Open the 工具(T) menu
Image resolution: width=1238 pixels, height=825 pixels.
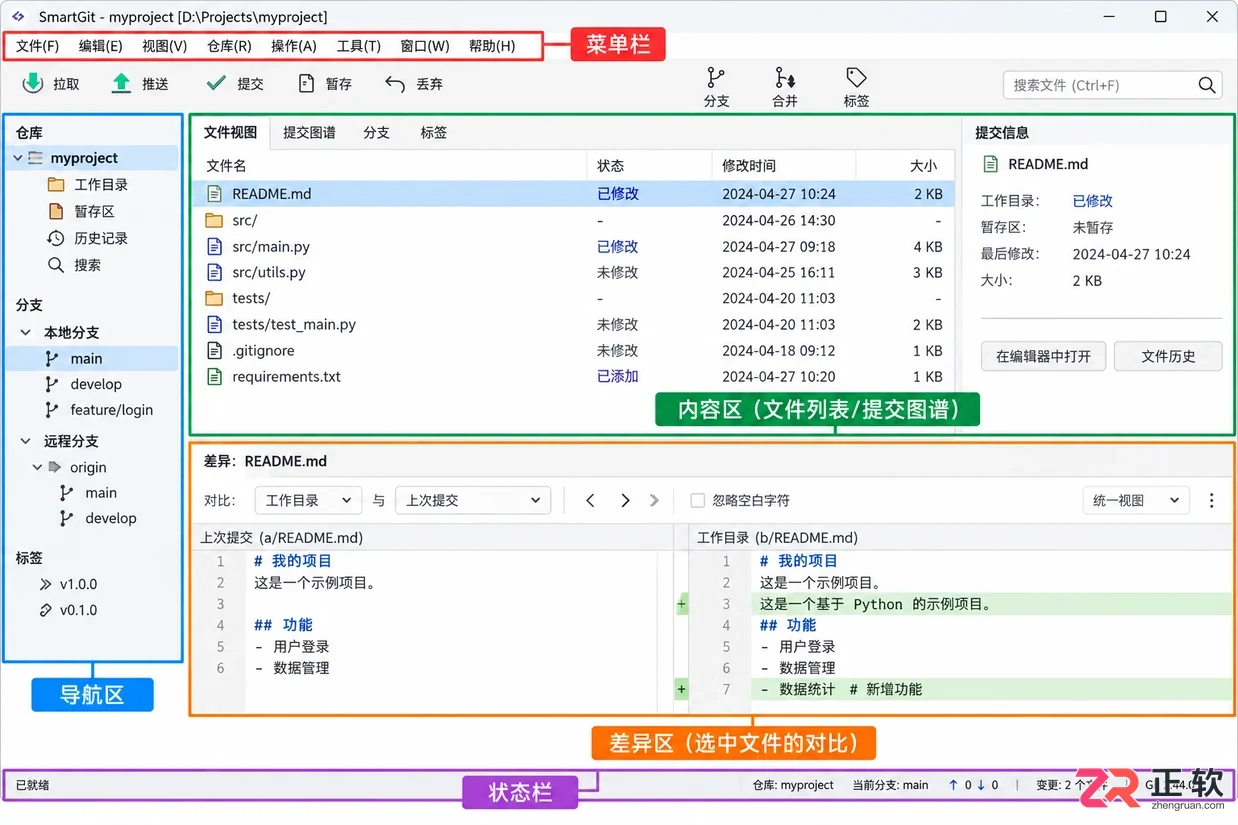tap(358, 46)
